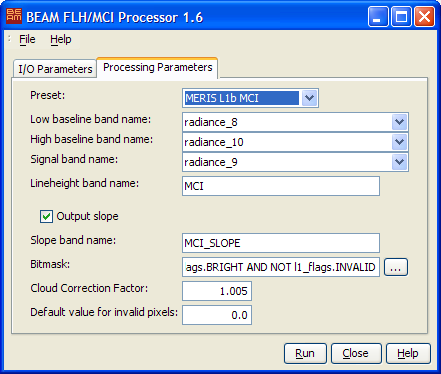Screen dimensions: 441x374
Task: Select the Processing Parameters tab
Action: tap(157, 68)
